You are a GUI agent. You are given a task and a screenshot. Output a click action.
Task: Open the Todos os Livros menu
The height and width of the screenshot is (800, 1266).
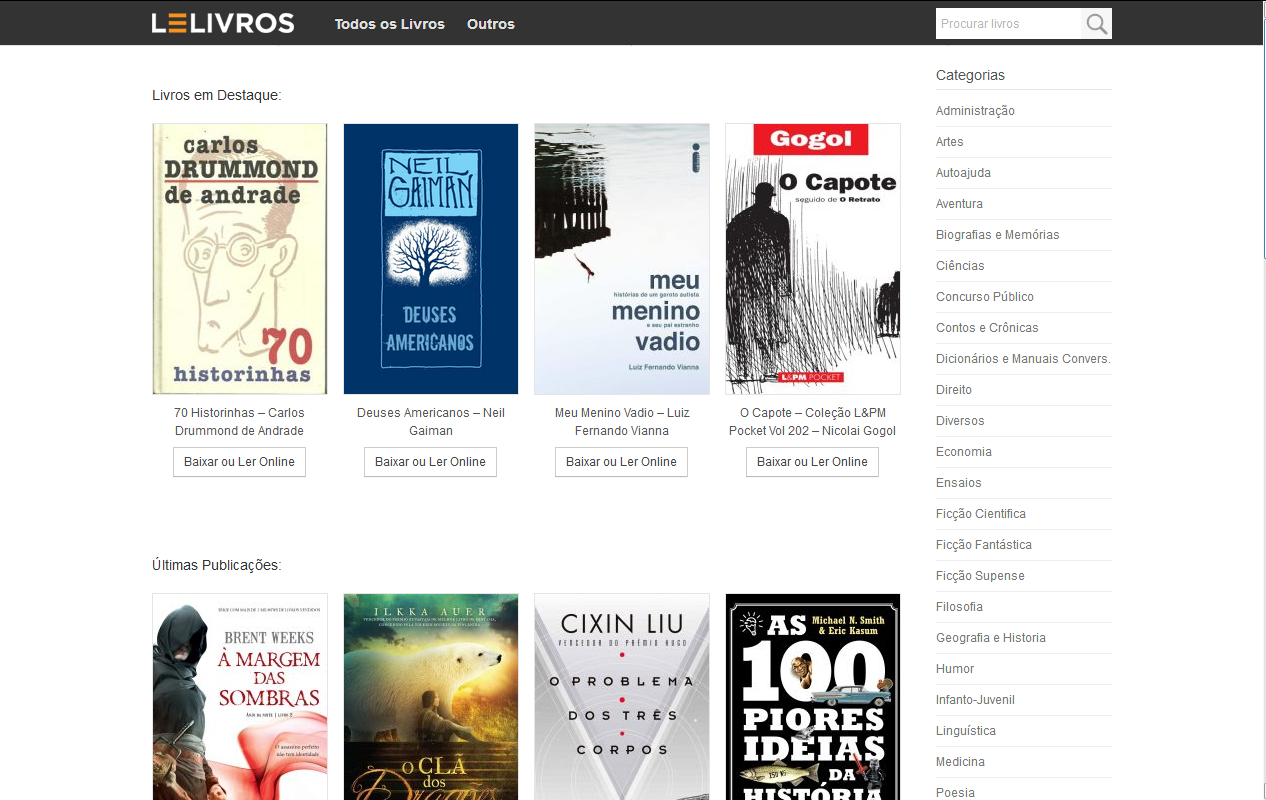pyautogui.click(x=389, y=24)
